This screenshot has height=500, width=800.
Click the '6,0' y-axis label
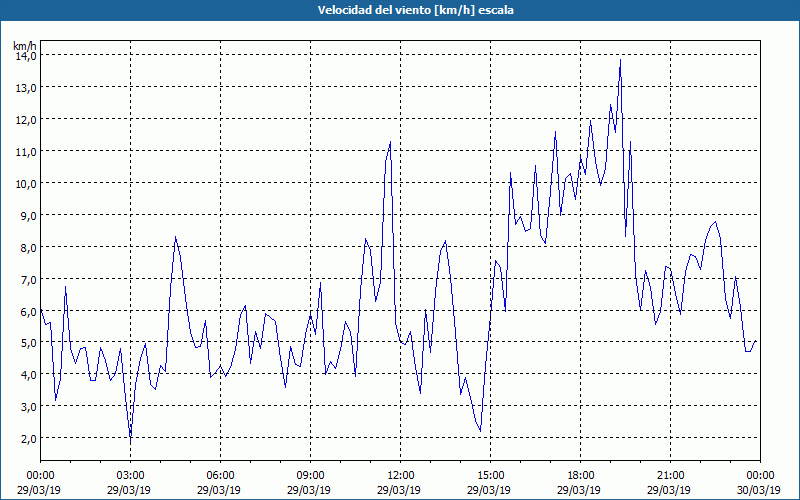click(28, 311)
